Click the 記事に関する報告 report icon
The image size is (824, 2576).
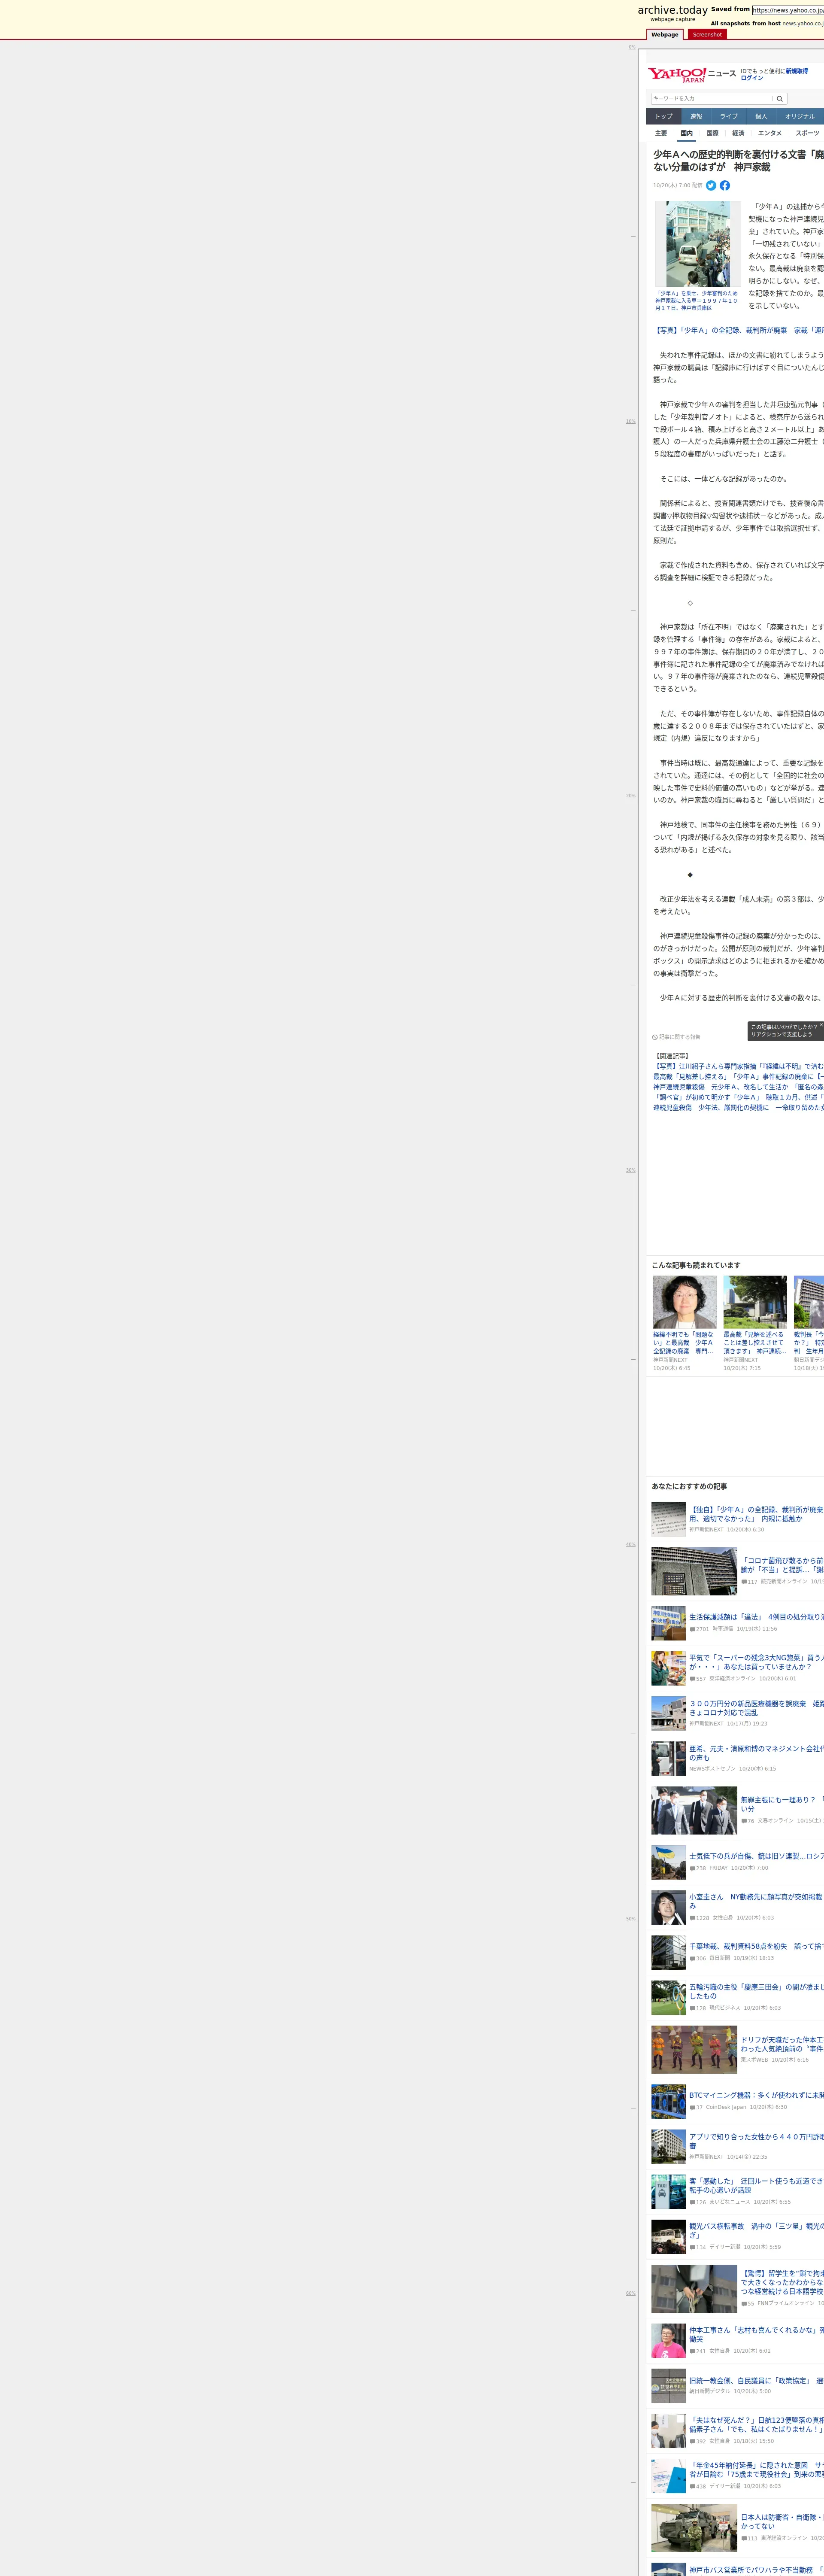click(655, 1037)
